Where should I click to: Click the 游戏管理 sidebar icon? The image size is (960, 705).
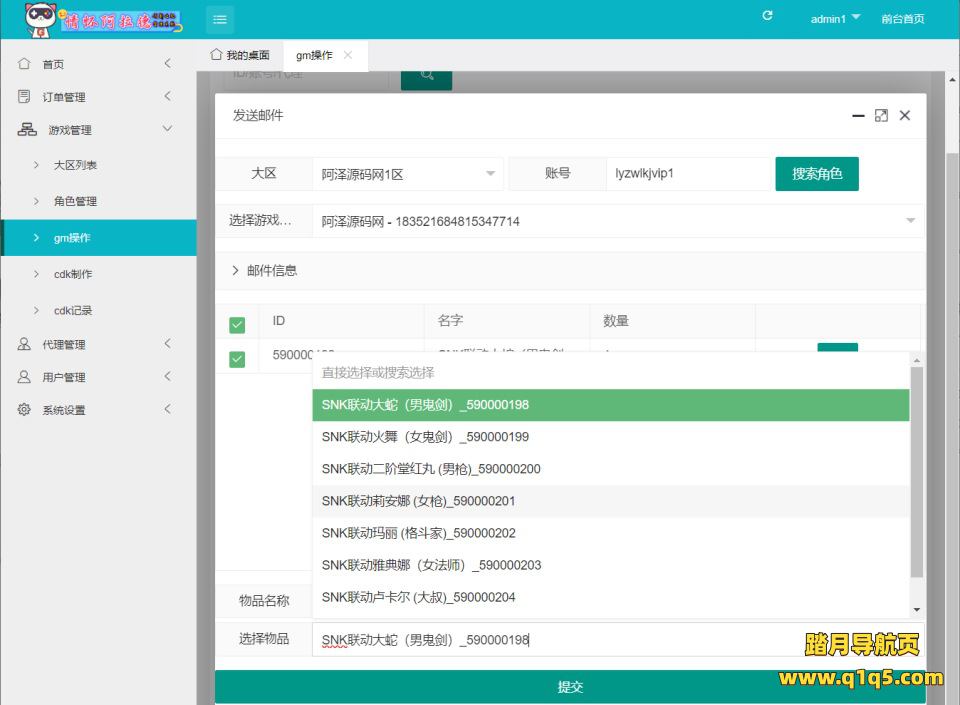tap(27, 130)
